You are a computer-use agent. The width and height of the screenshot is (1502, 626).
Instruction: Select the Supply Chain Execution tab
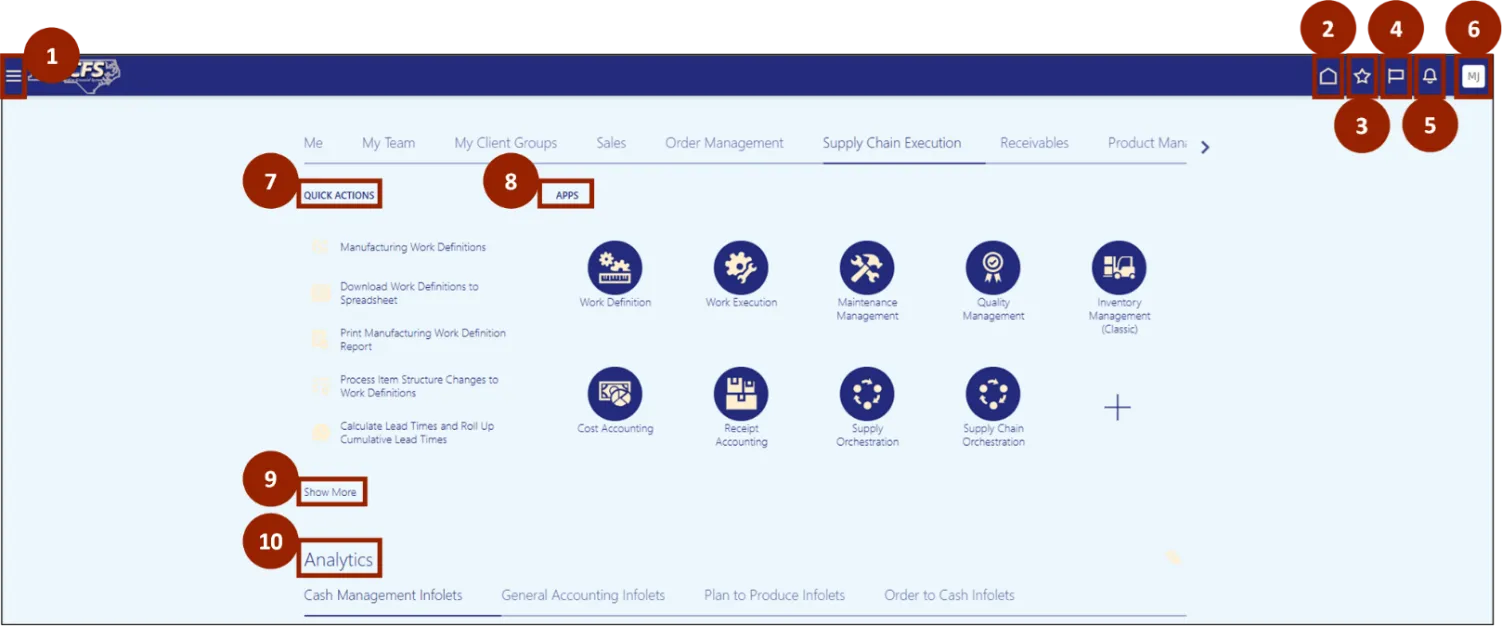892,143
